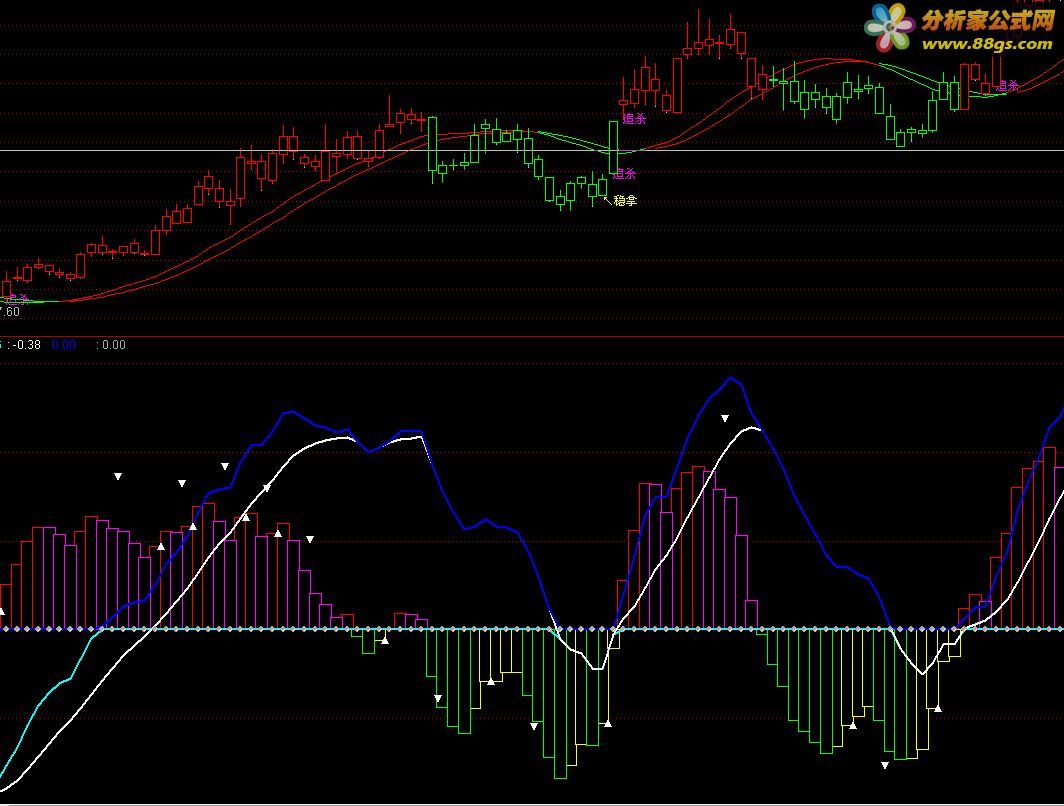Click the white down-triangle marker under the highest blue peak
The width and height of the screenshot is (1064, 806).
pos(725,419)
